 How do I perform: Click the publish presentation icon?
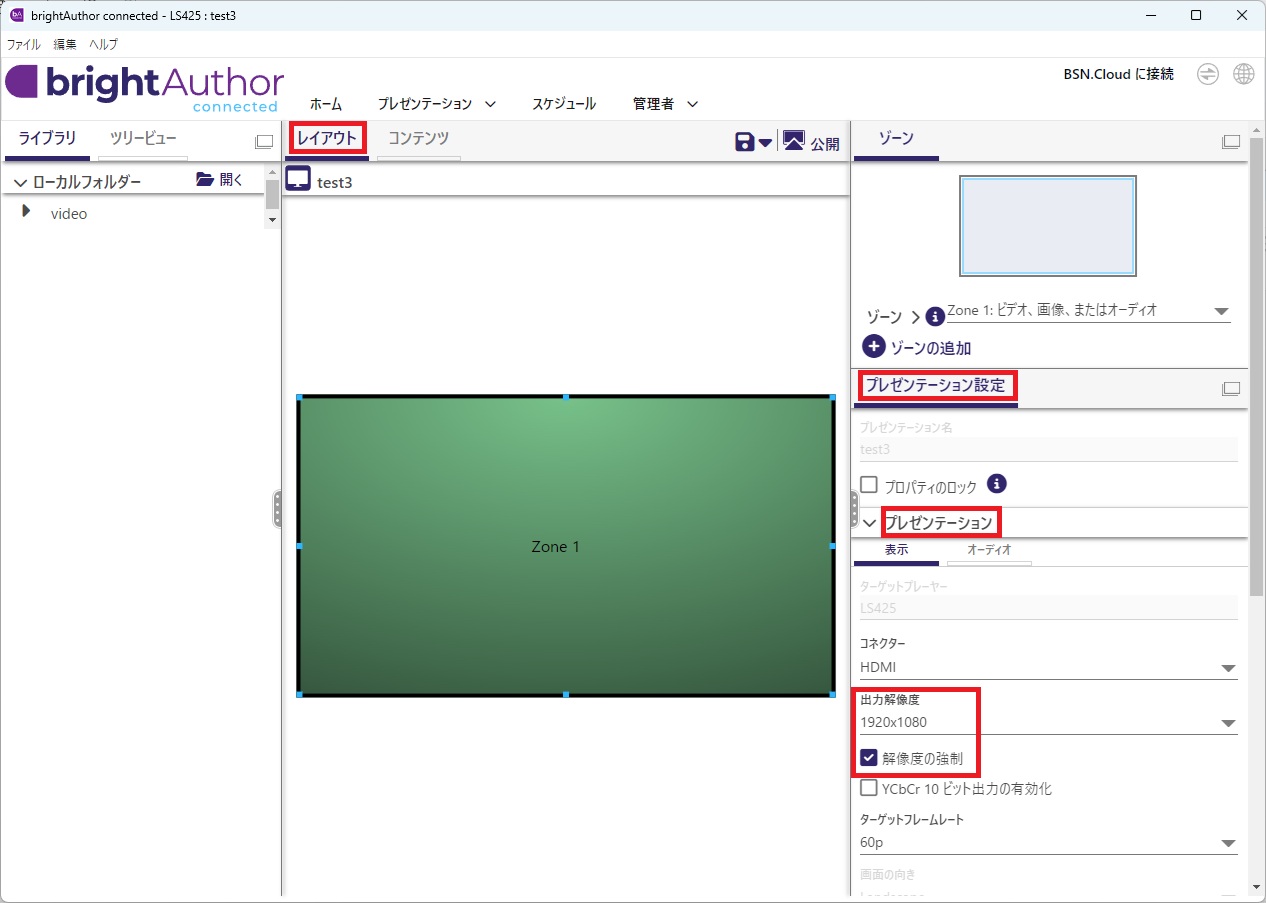[793, 141]
